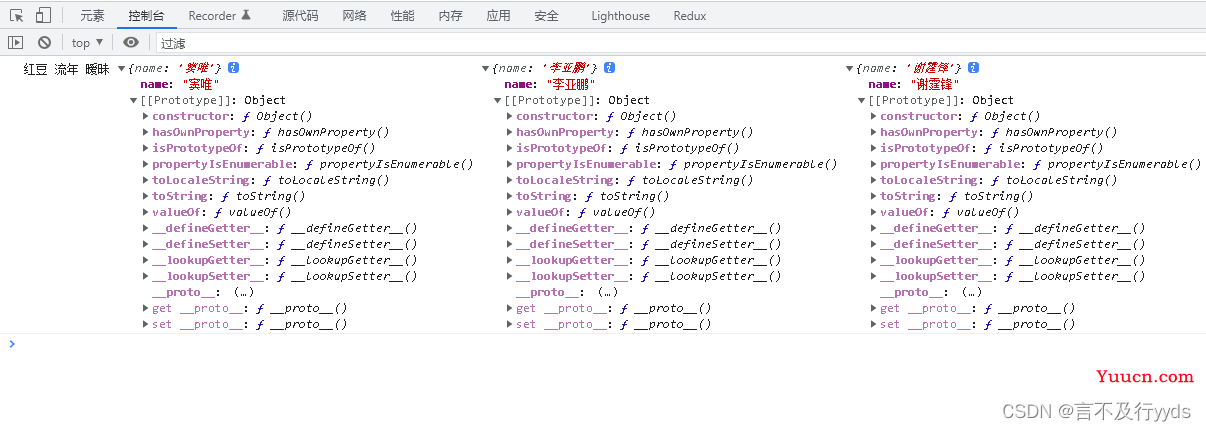This screenshot has height=431, width=1206.
Task: Expand get __proto__ in the 谢霆锋 object
Action: 874,308
